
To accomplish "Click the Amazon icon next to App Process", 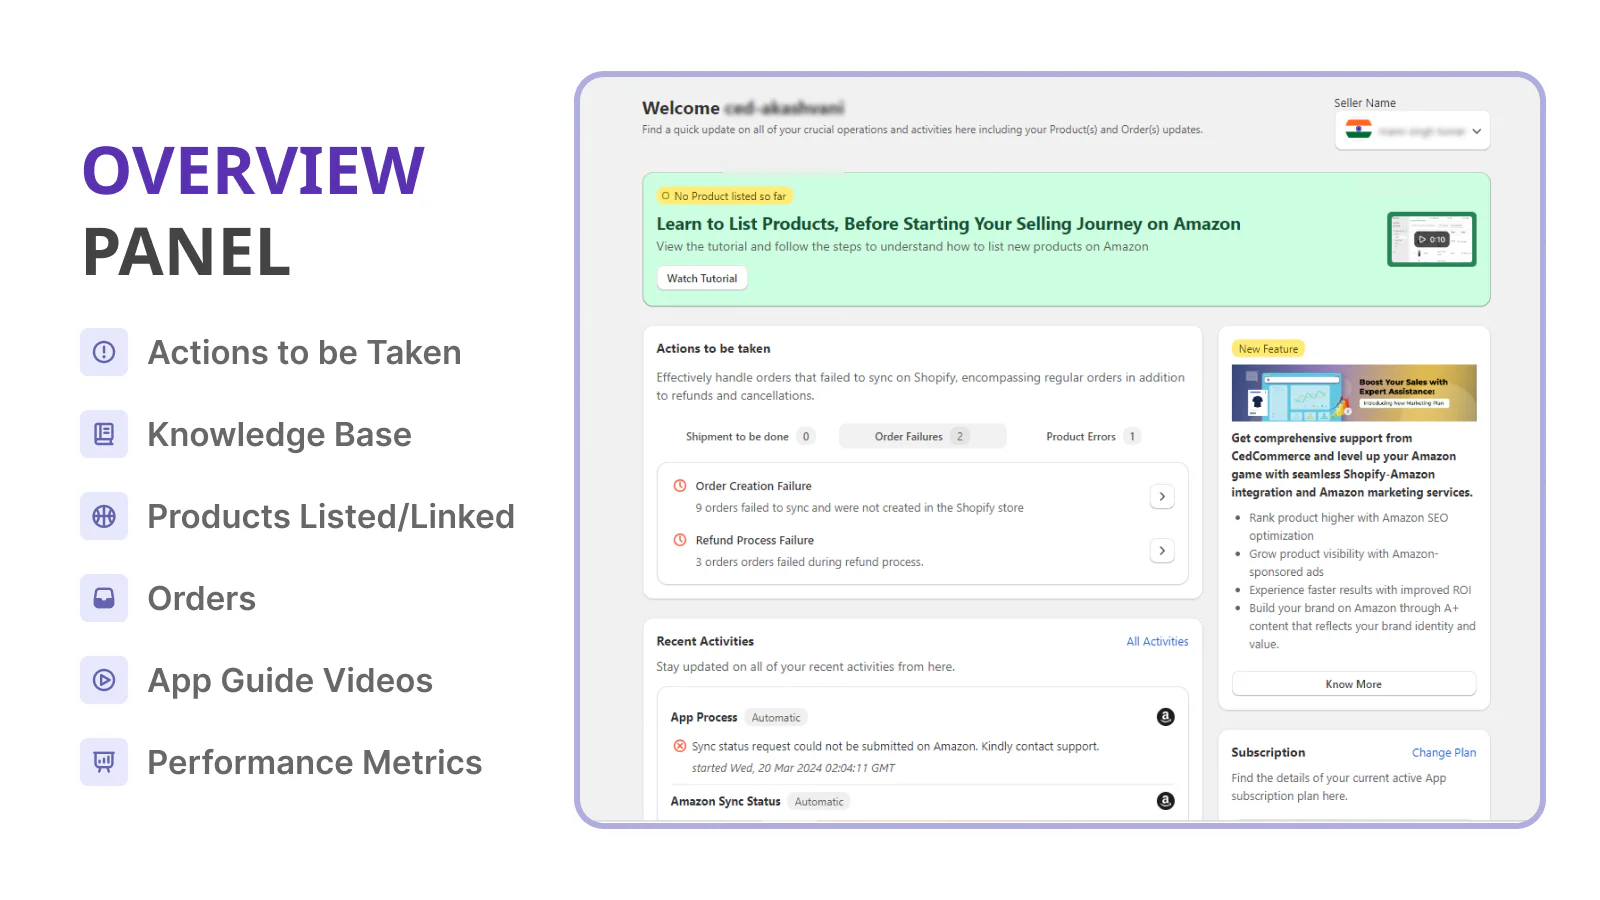I will click(x=1165, y=717).
